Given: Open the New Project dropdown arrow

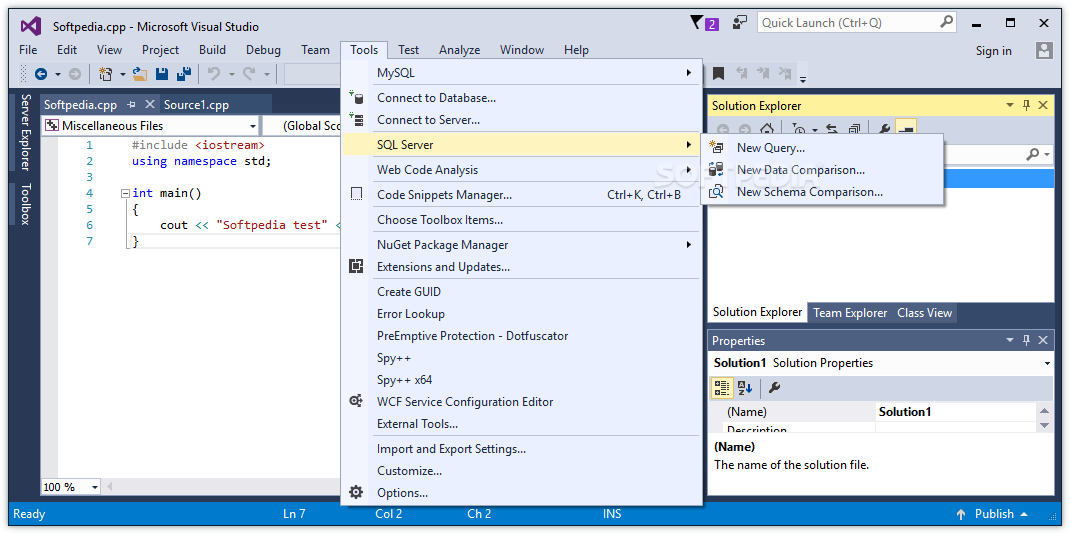Looking at the screenshot, I should pyautogui.click(x=123, y=74).
